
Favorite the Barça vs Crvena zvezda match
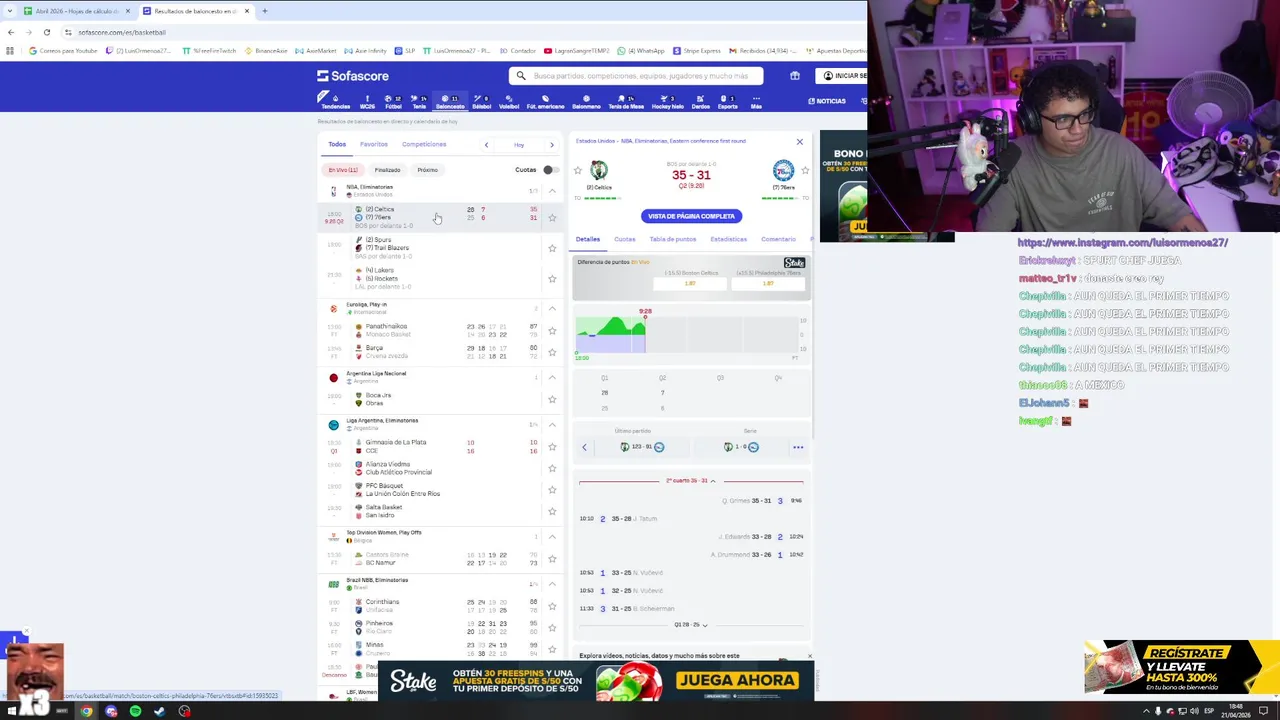[x=552, y=352]
